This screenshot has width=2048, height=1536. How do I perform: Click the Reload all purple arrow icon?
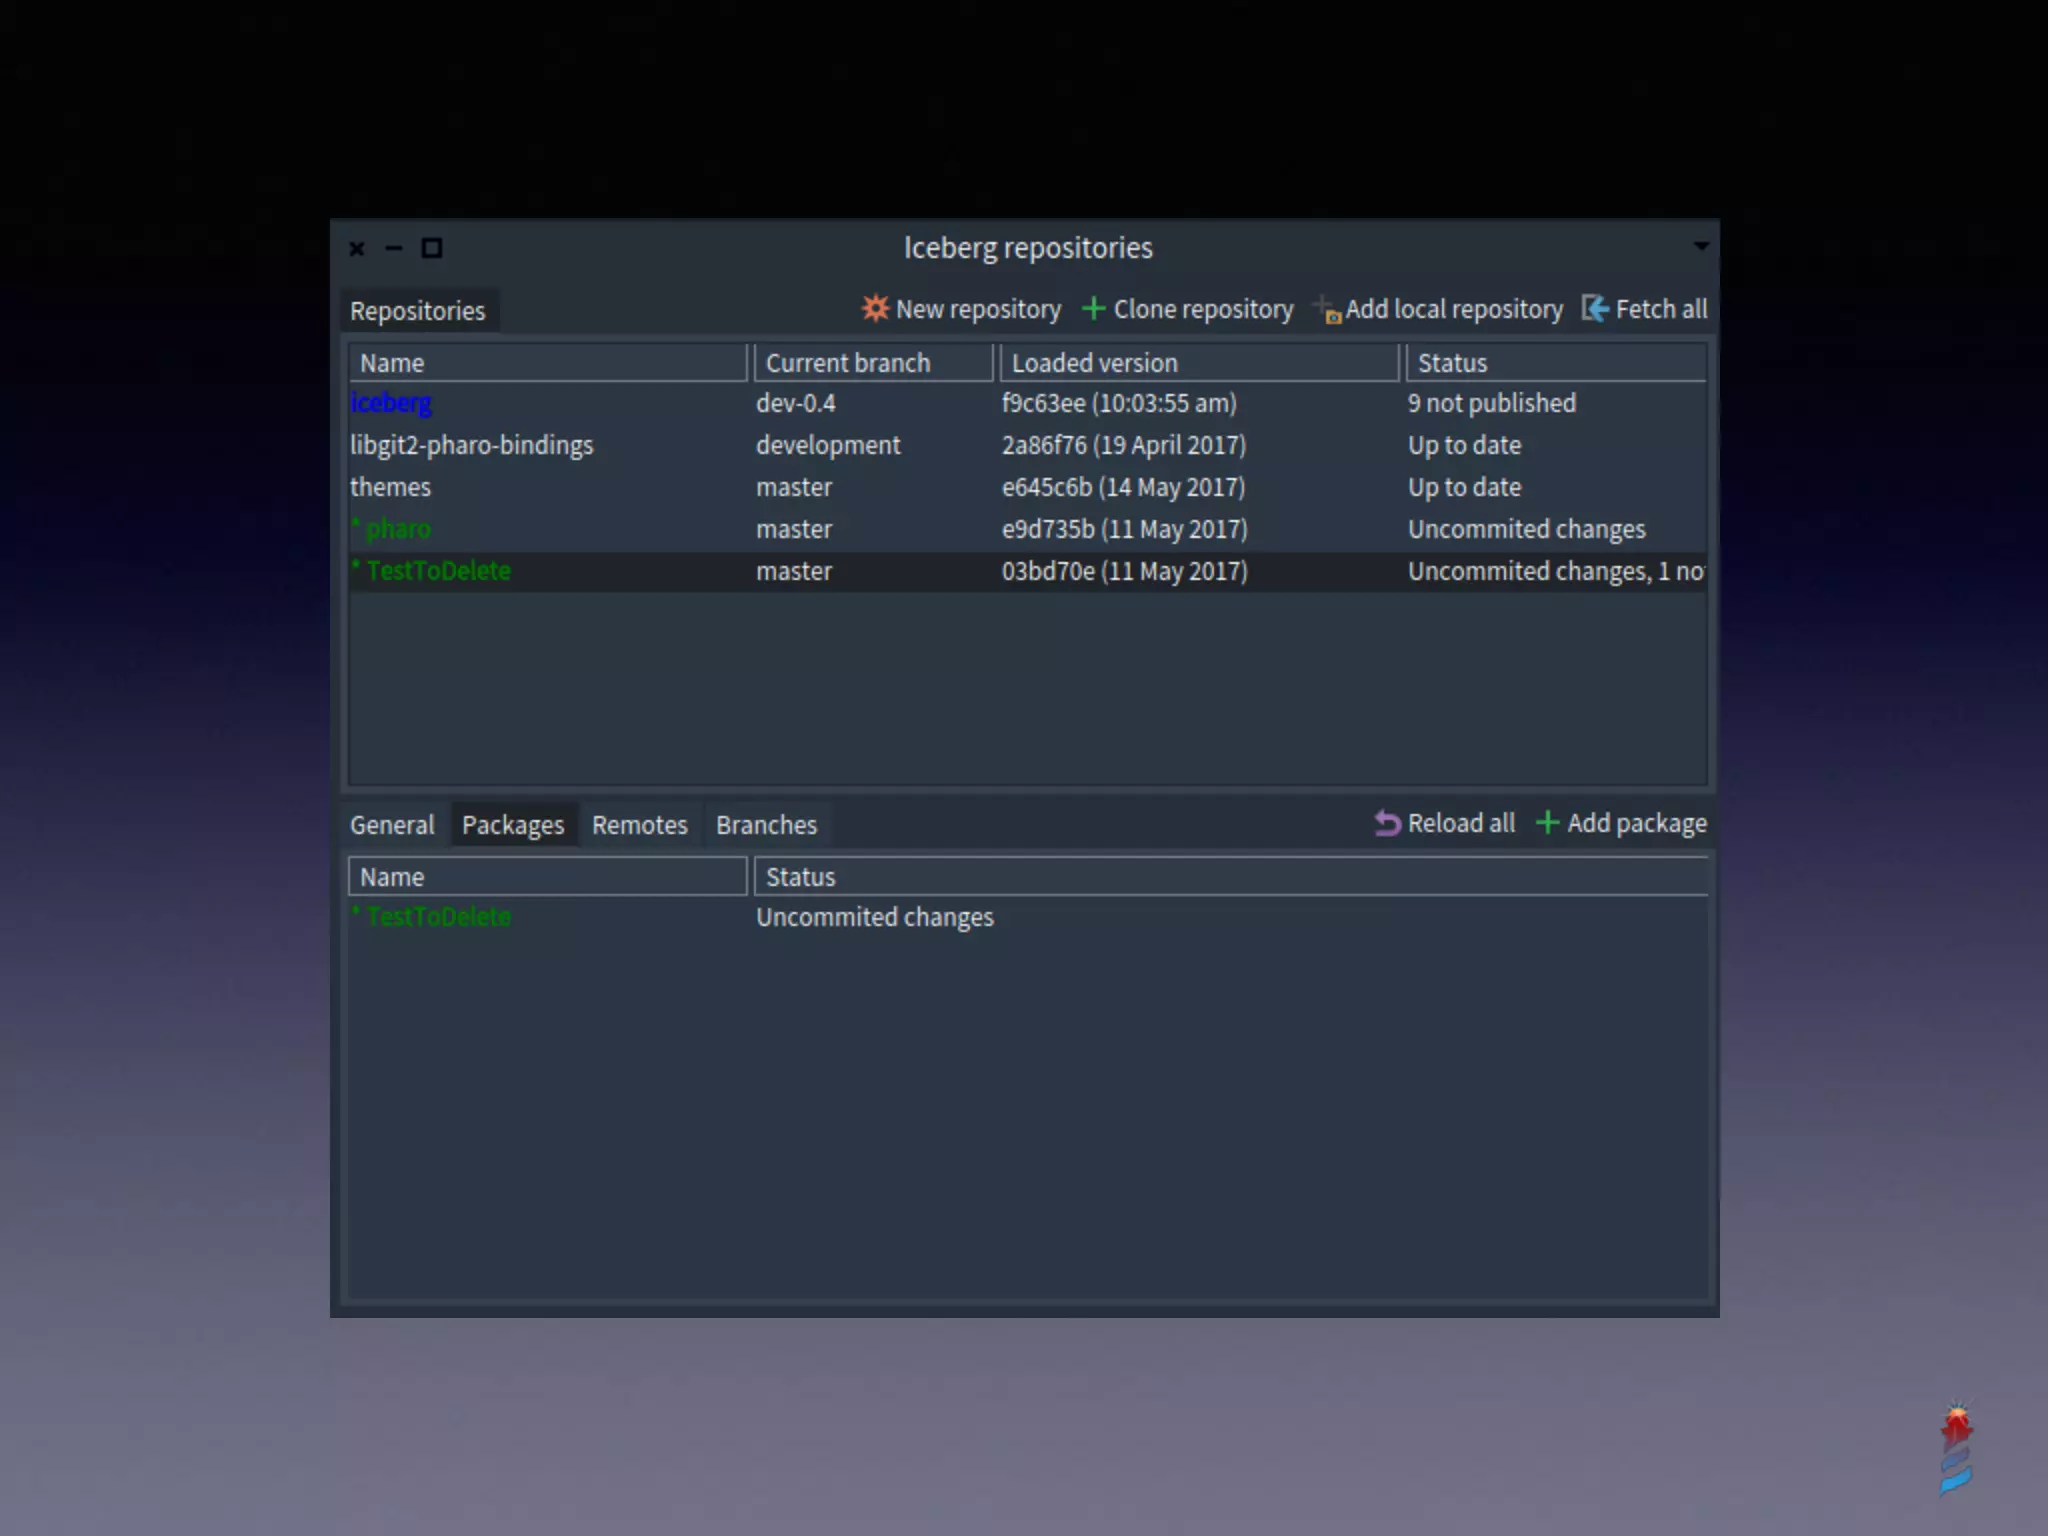point(1387,823)
